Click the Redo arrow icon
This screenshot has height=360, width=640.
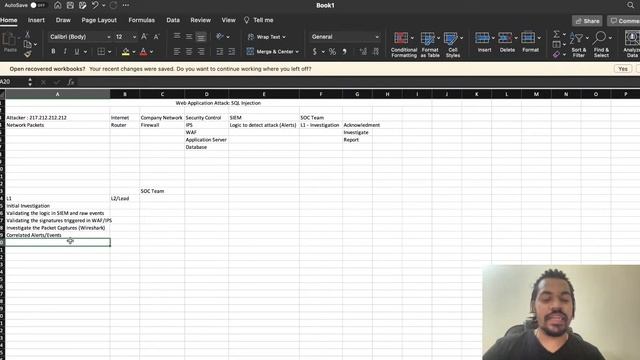pyautogui.click(x=113, y=5)
